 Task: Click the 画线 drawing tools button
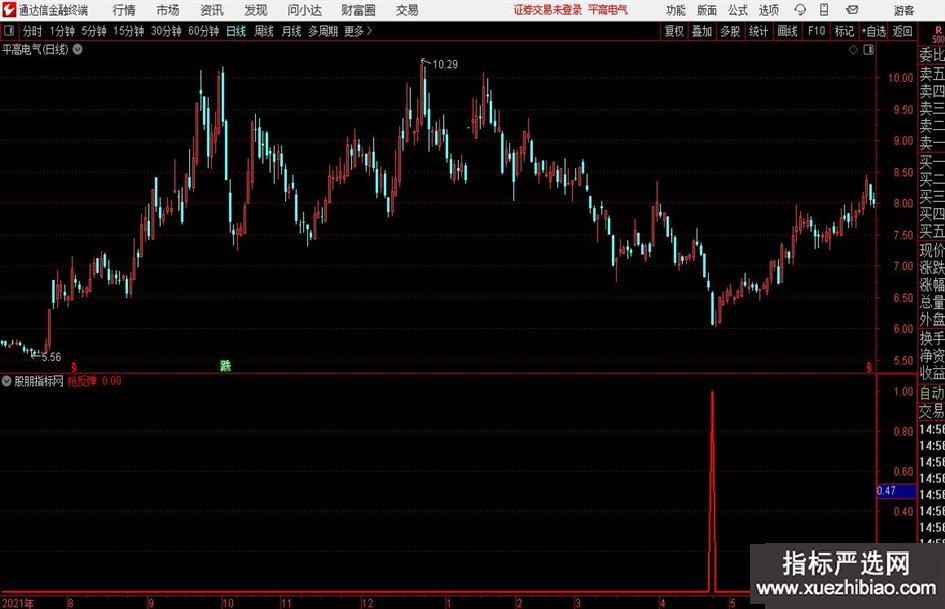coord(787,31)
